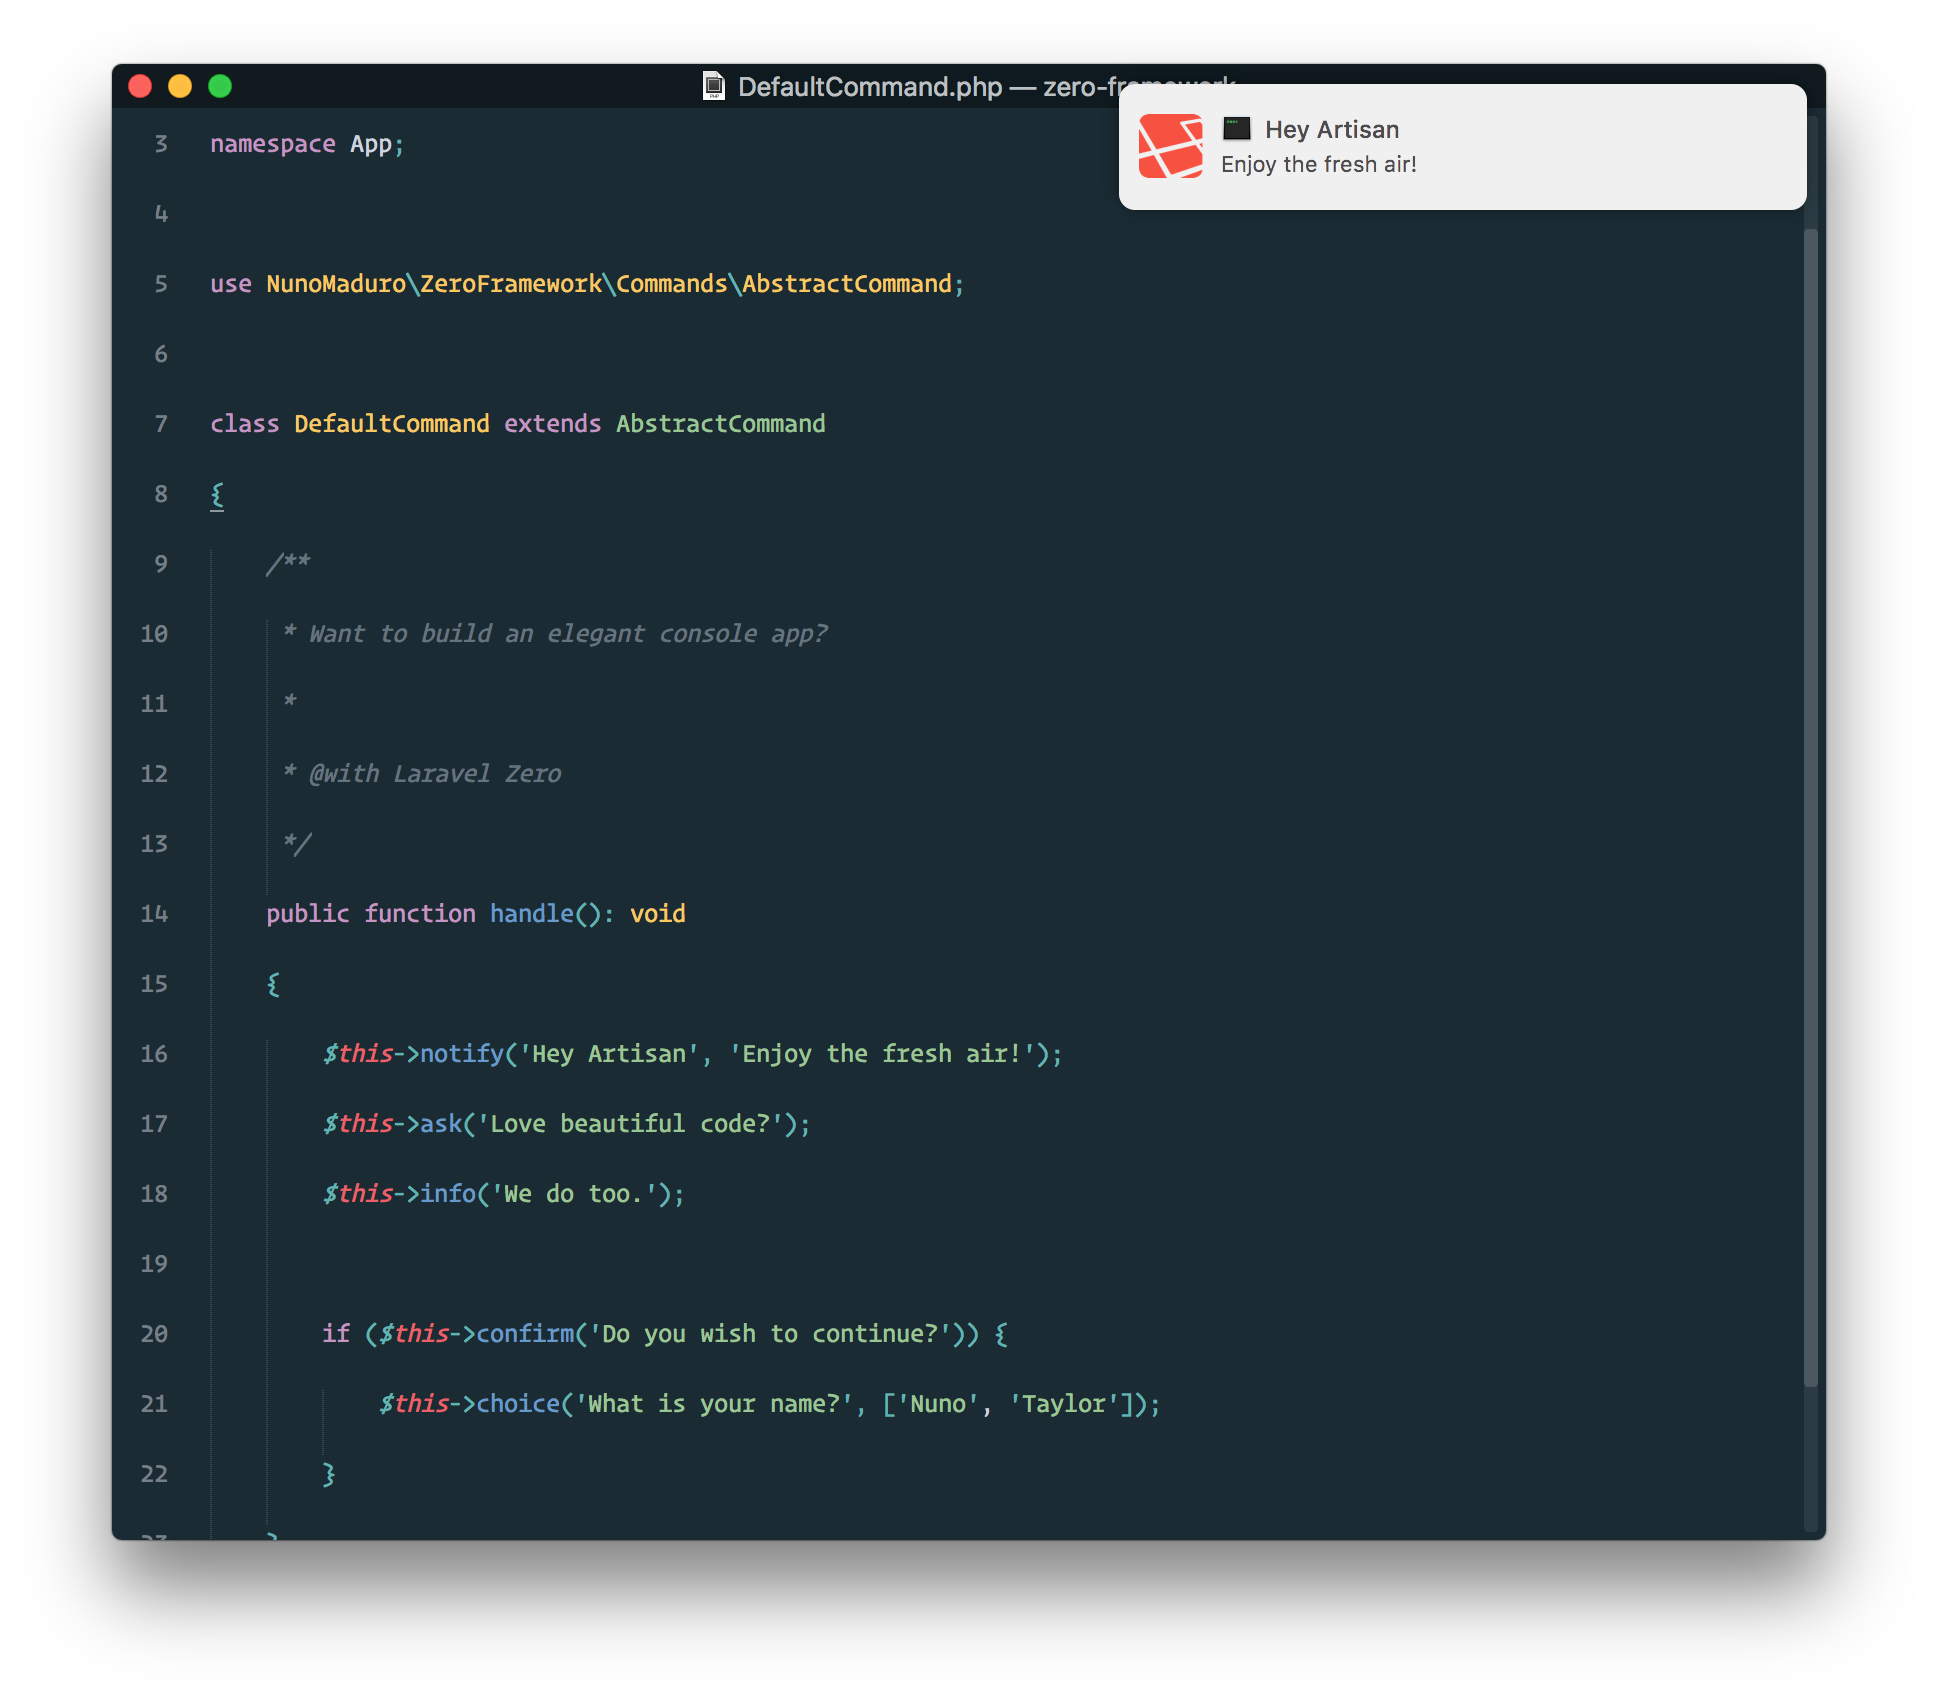Click the small terminal icon in notification

coord(1237,129)
